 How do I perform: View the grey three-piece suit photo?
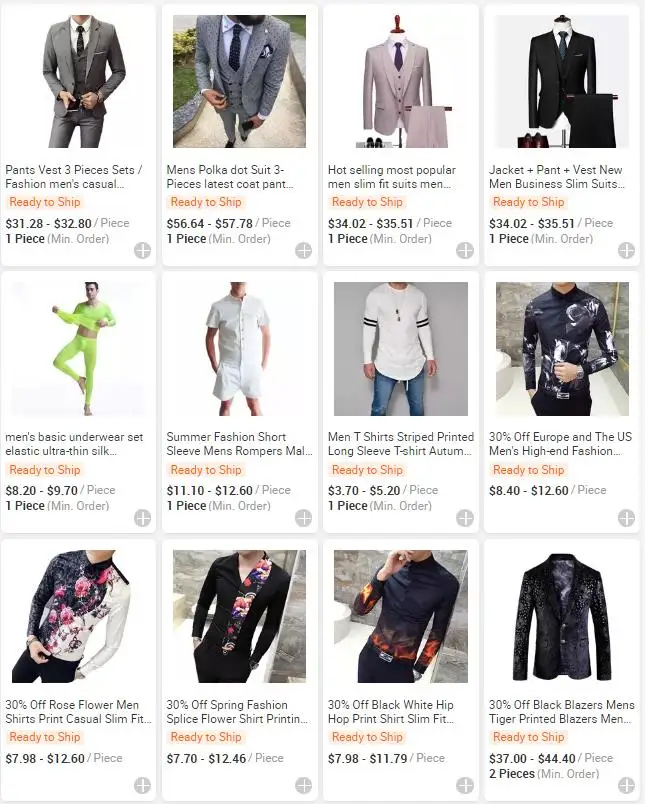(x=78, y=82)
